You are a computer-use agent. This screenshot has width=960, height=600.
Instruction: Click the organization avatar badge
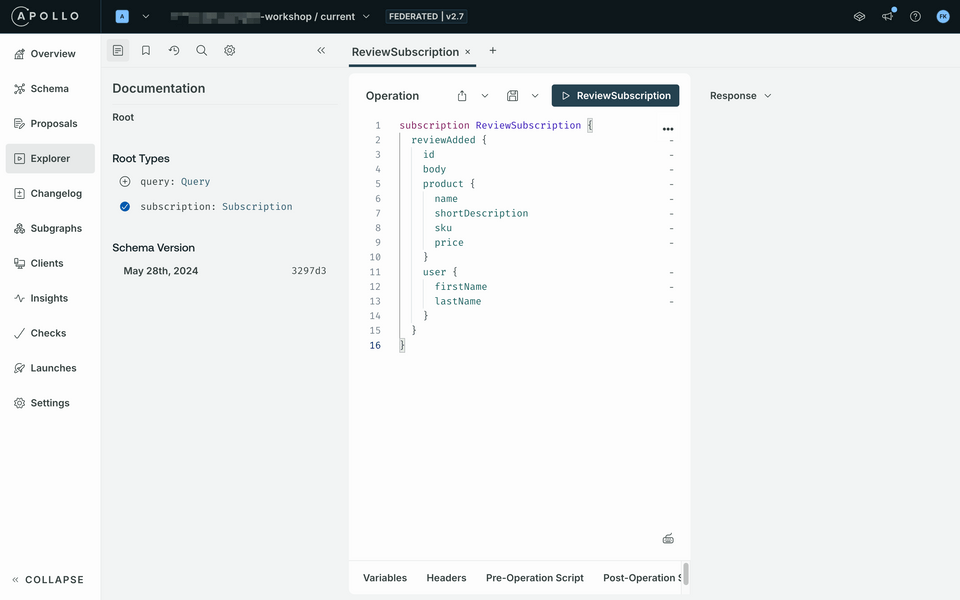coord(122,17)
